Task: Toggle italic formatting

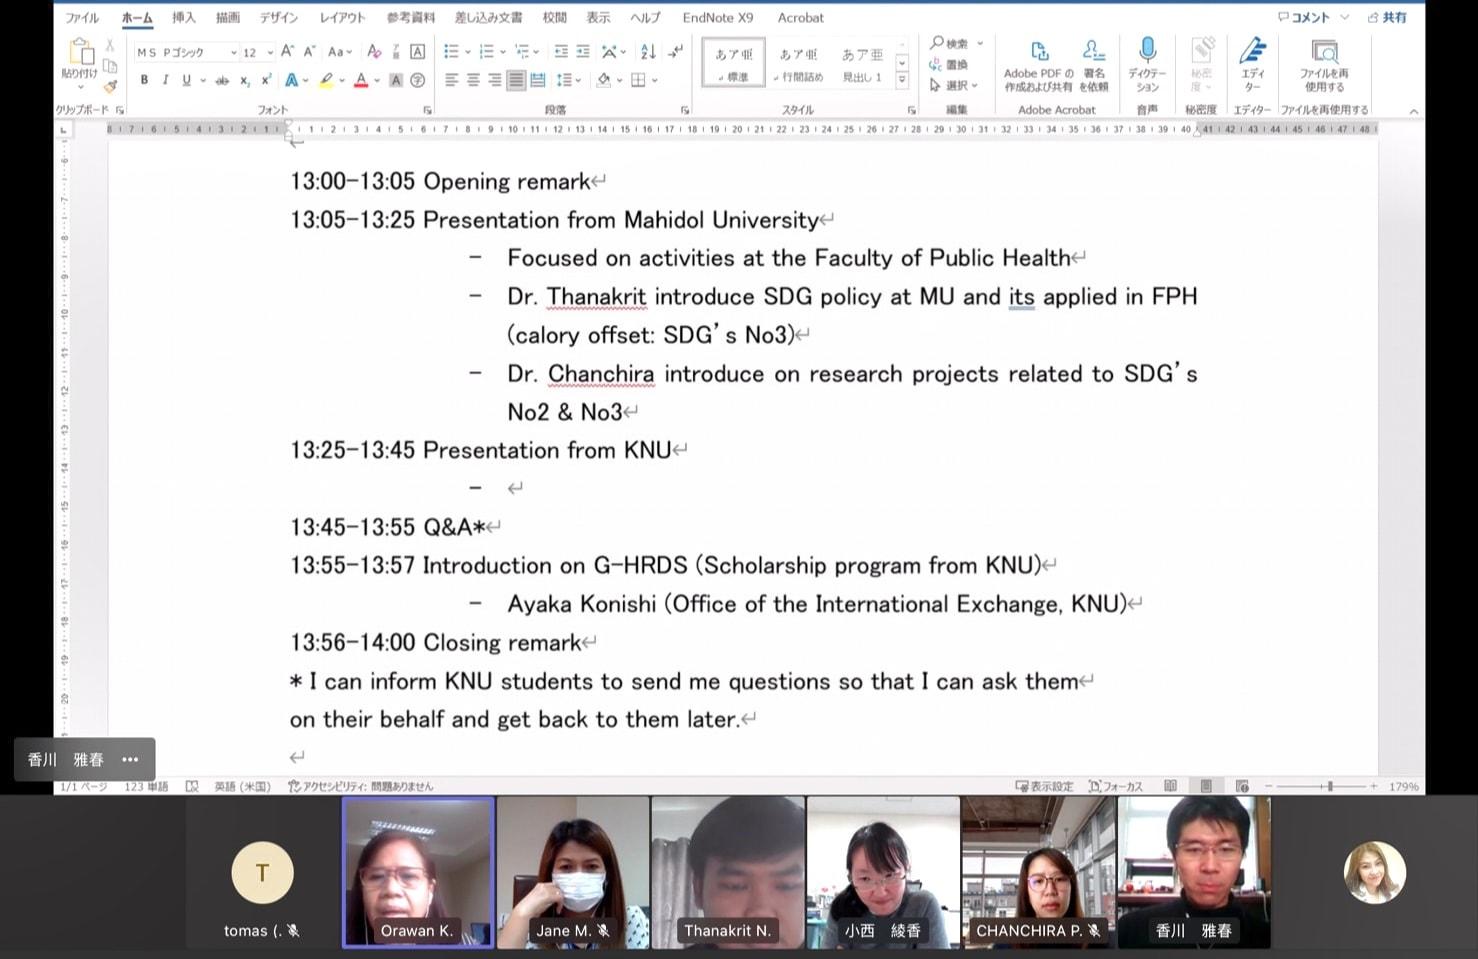Action: click(x=165, y=80)
